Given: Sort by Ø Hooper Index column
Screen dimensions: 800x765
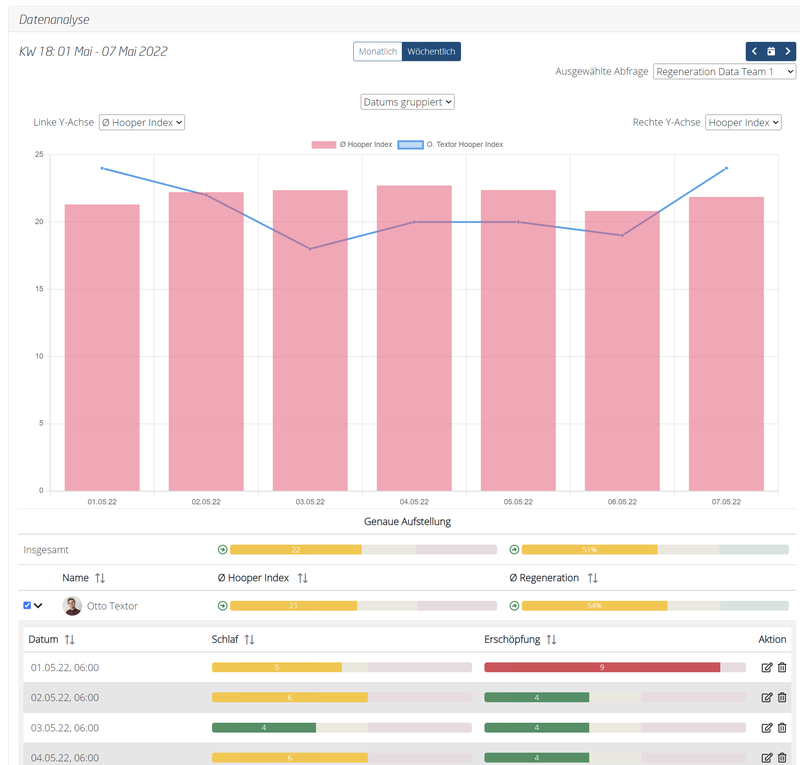Looking at the screenshot, I should (302, 578).
